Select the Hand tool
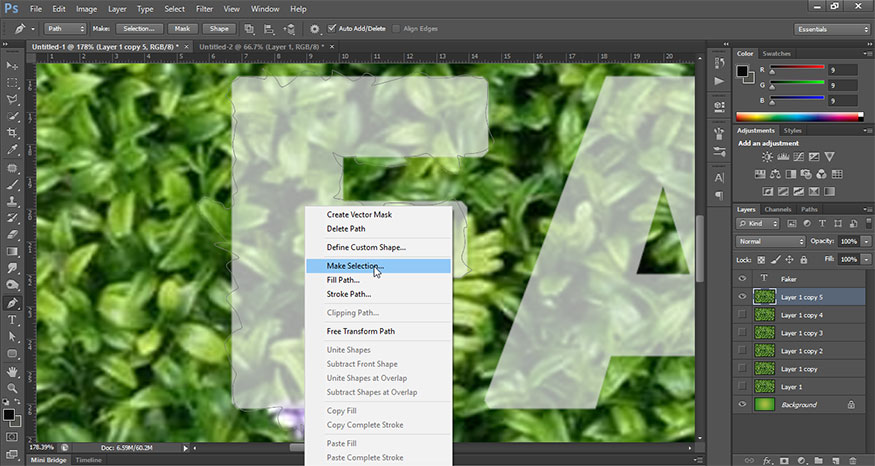875x466 pixels. [x=13, y=371]
